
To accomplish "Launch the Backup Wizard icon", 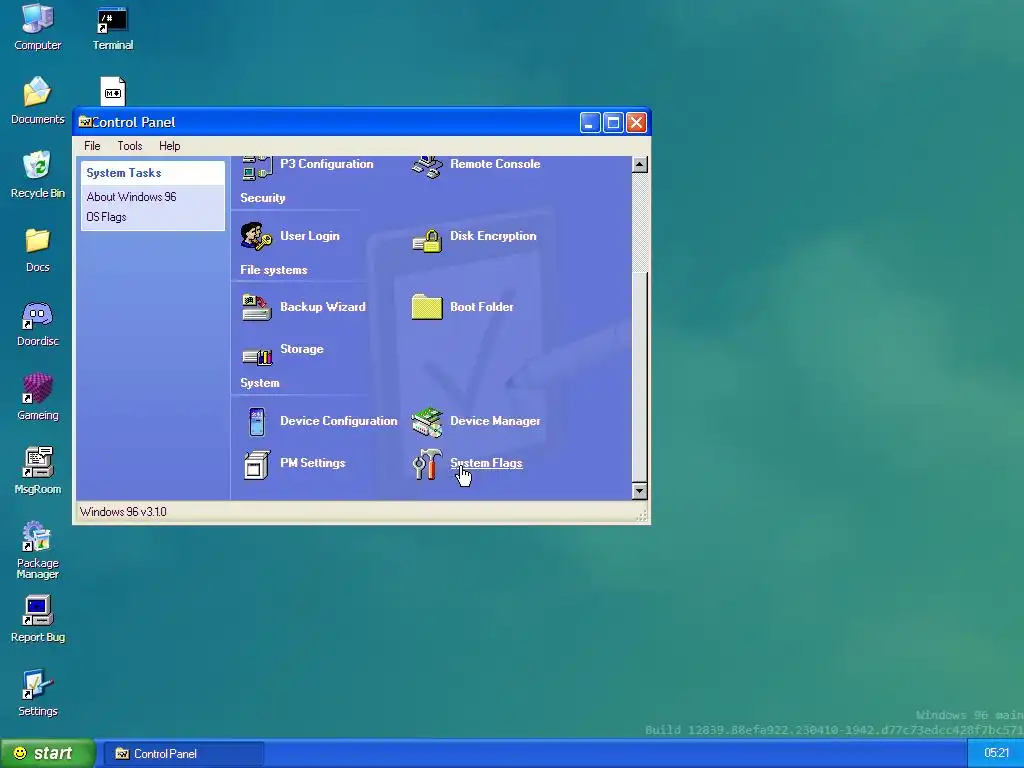I will click(x=257, y=307).
